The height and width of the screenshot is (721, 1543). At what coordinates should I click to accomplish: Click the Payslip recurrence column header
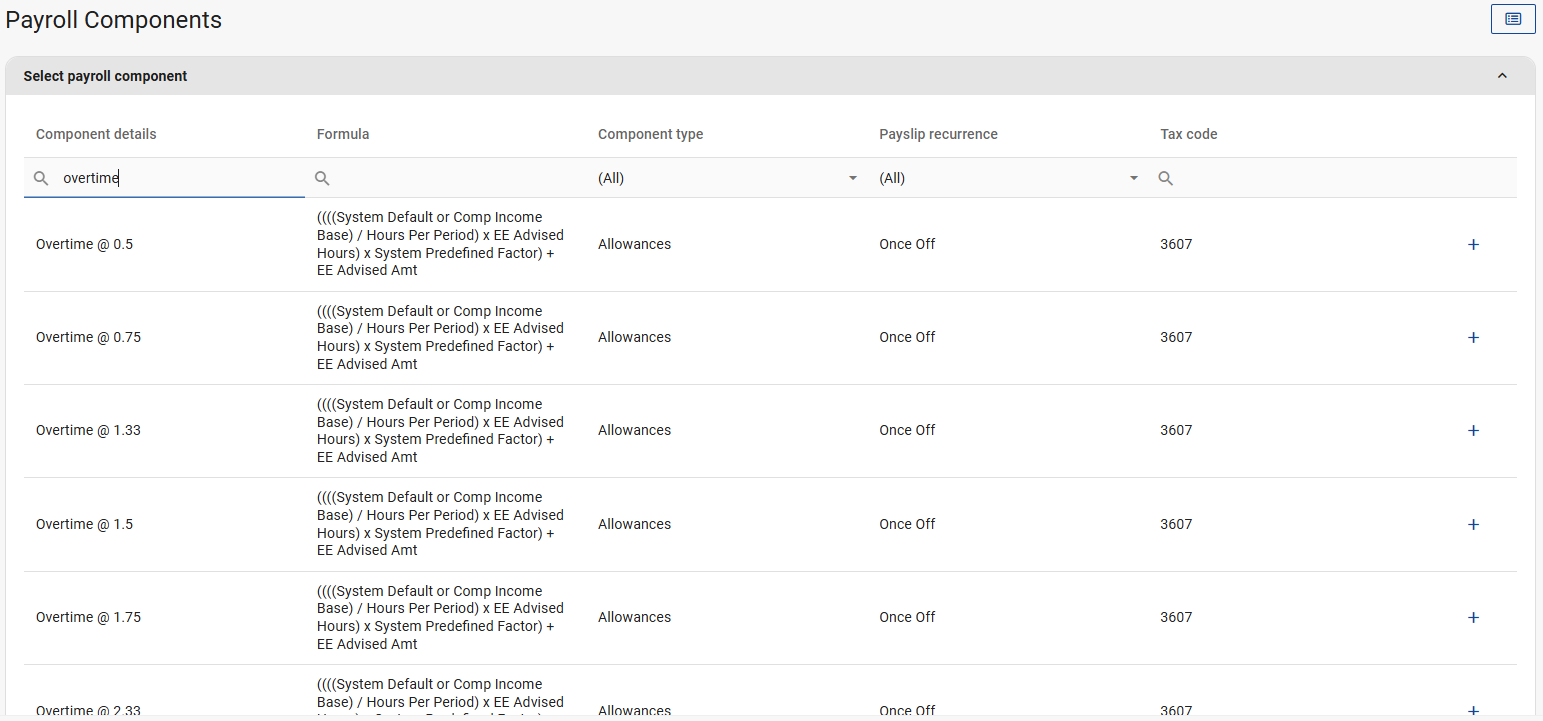938,134
